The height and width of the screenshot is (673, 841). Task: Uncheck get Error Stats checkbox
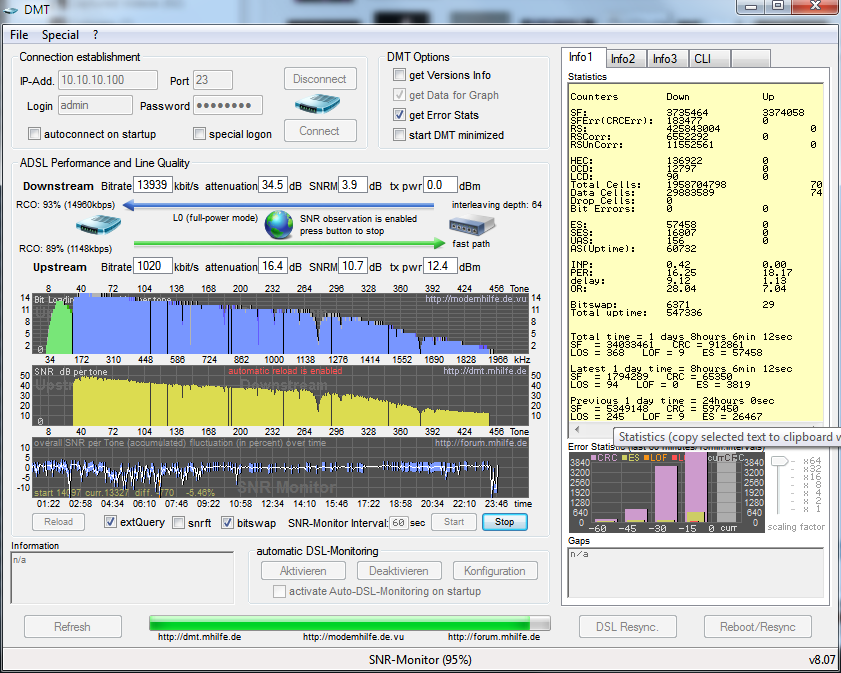coord(400,116)
